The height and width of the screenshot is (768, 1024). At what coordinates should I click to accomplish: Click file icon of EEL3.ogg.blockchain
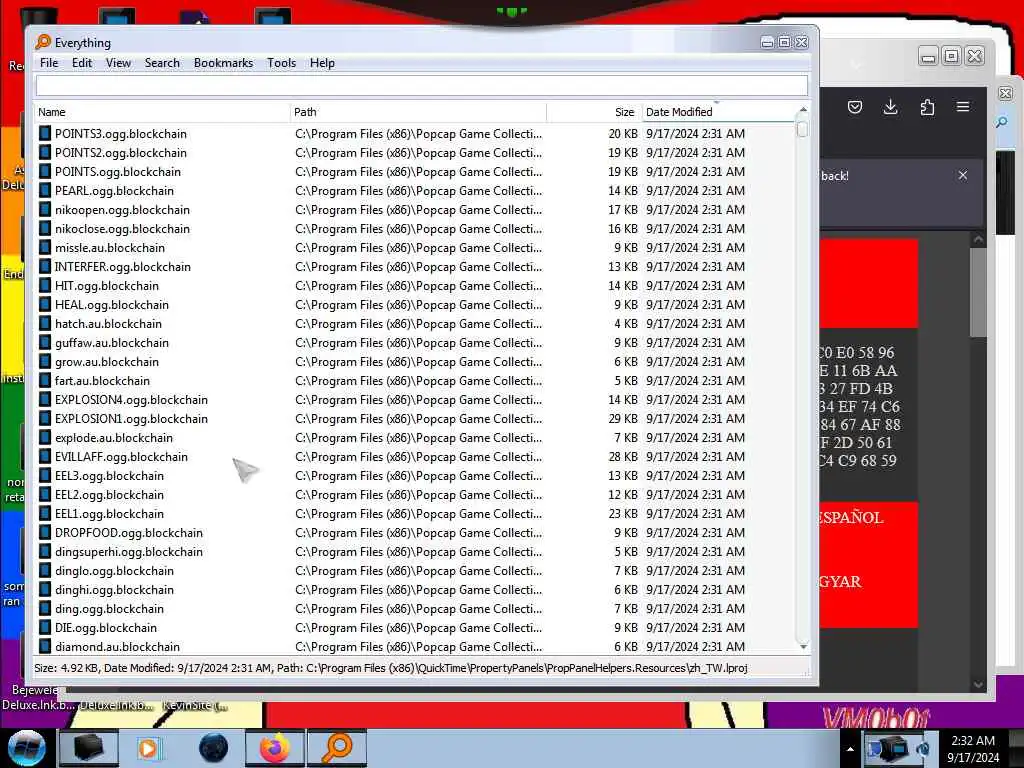pyautogui.click(x=44, y=475)
